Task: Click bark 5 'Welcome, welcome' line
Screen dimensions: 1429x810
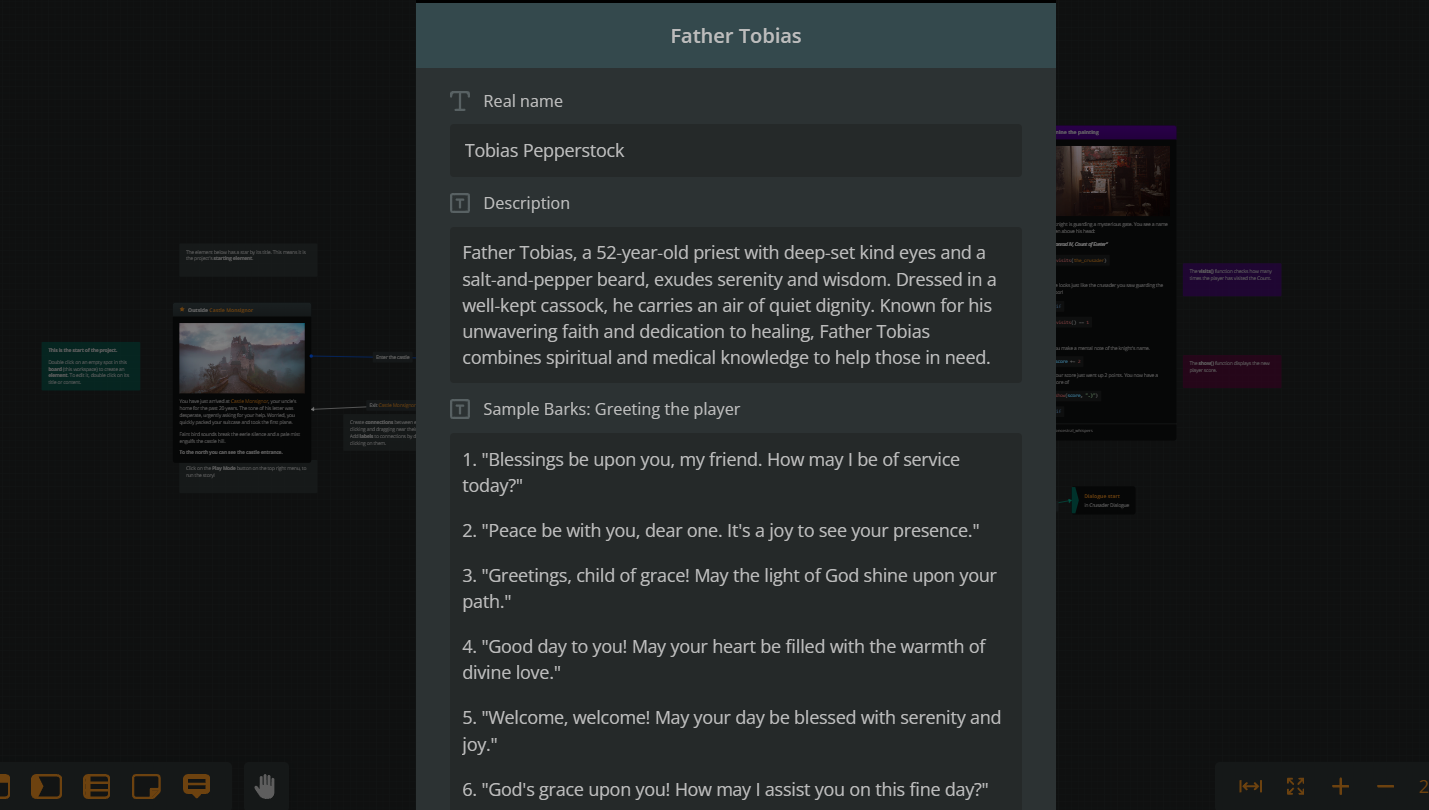Action: point(731,730)
